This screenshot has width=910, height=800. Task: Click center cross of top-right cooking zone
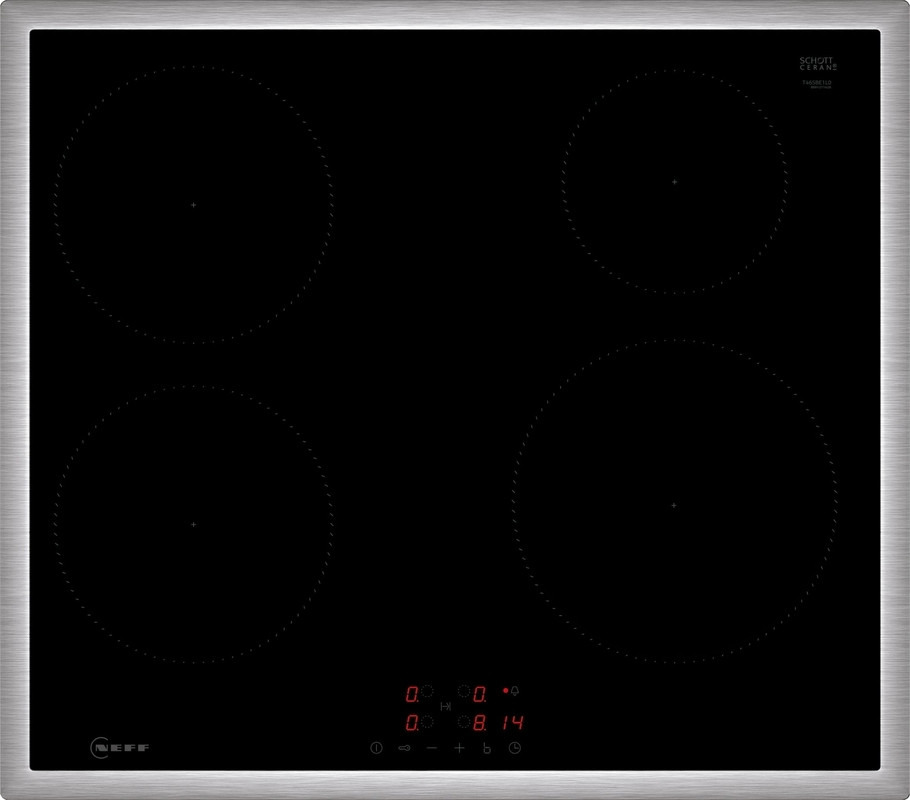[x=674, y=182]
